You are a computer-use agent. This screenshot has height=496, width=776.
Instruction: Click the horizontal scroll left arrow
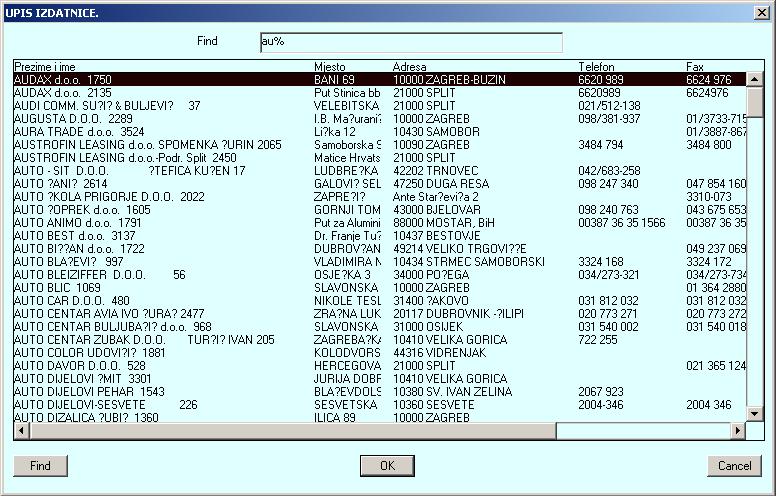click(x=22, y=431)
